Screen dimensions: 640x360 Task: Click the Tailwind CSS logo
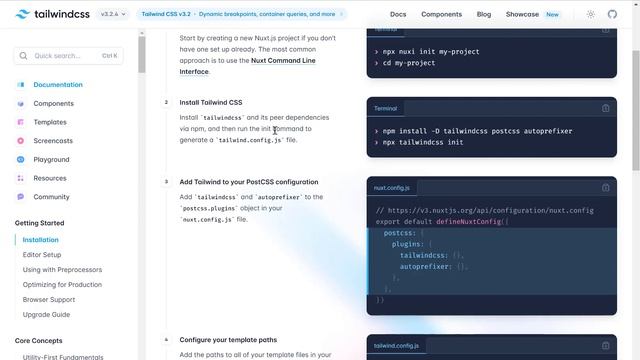coord(52,14)
